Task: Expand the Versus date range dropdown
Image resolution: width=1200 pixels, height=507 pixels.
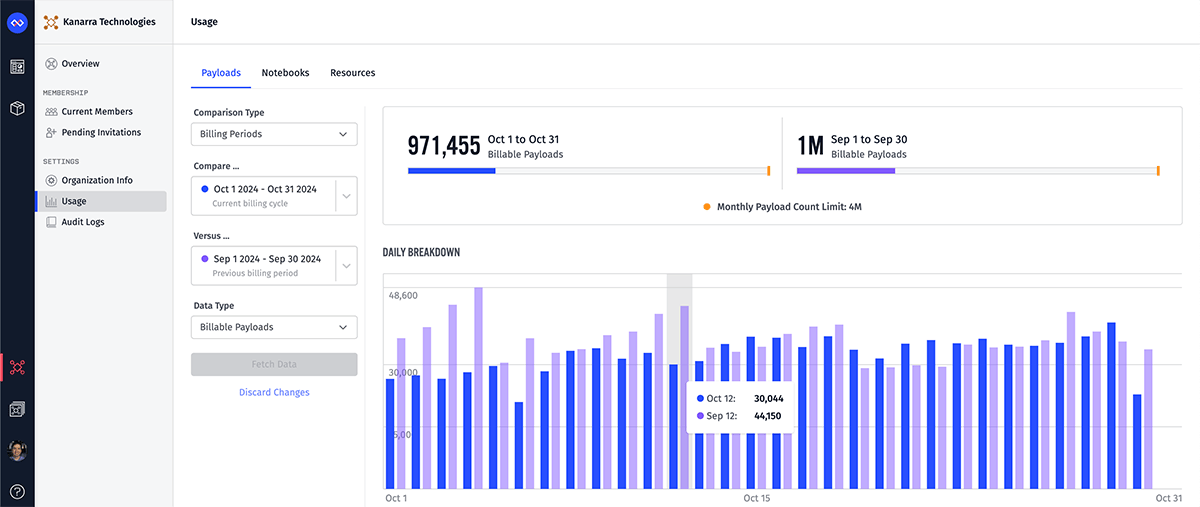Action: [x=273, y=266]
